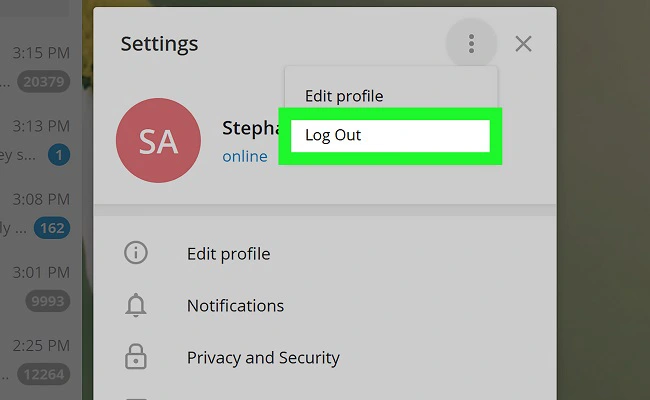
Task: Open the chat showing 162 unread messages
Action: (x=41, y=213)
